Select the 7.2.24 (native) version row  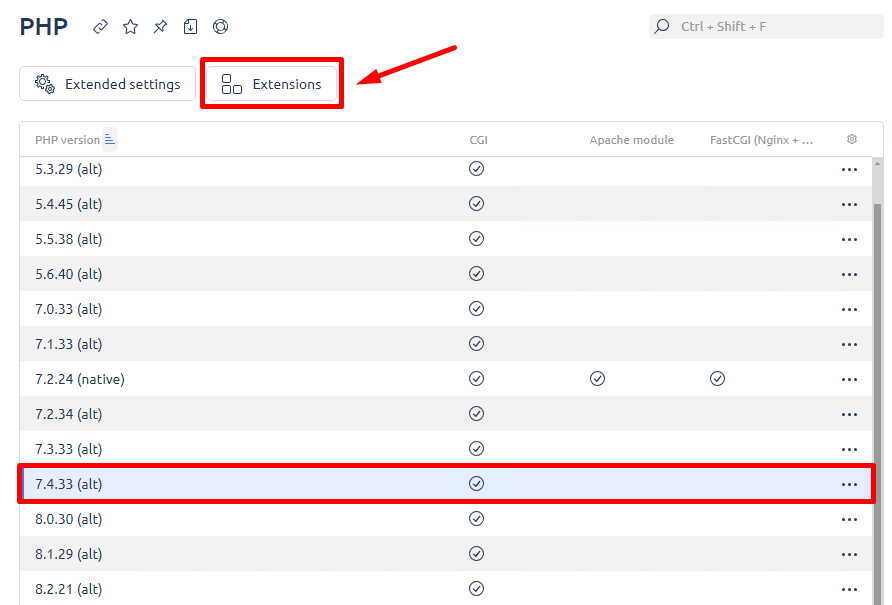coord(445,378)
